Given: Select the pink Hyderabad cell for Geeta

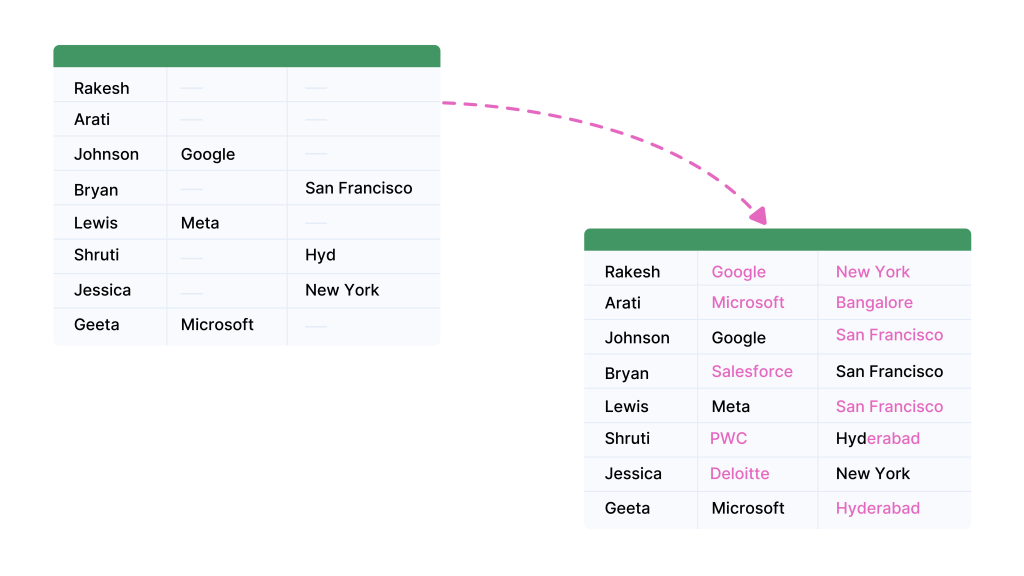Looking at the screenshot, I should pyautogui.click(x=895, y=509).
